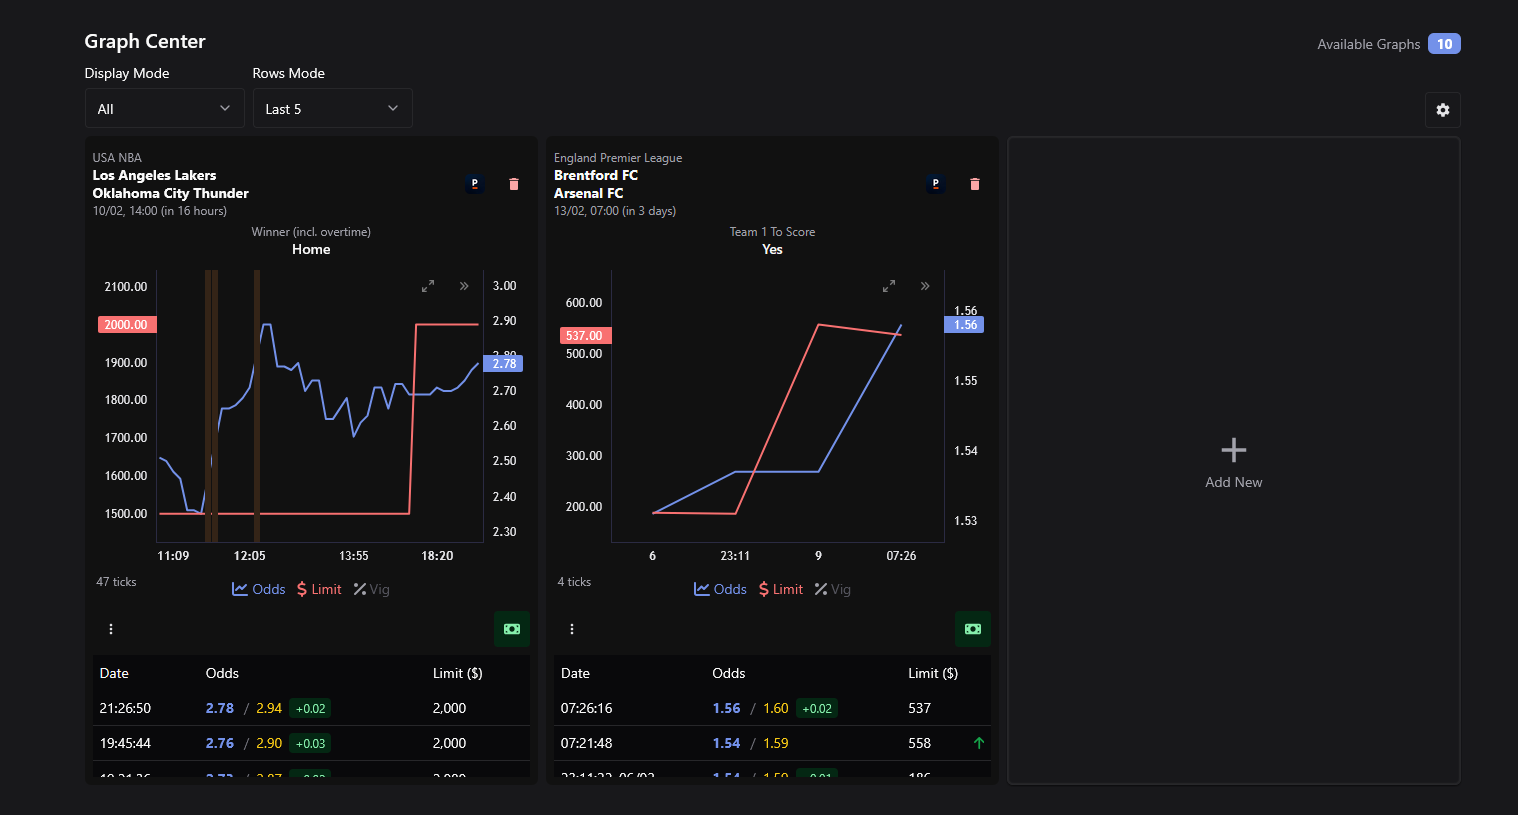Click the green money button under the Lakers chart
This screenshot has width=1518, height=815.
click(x=512, y=629)
